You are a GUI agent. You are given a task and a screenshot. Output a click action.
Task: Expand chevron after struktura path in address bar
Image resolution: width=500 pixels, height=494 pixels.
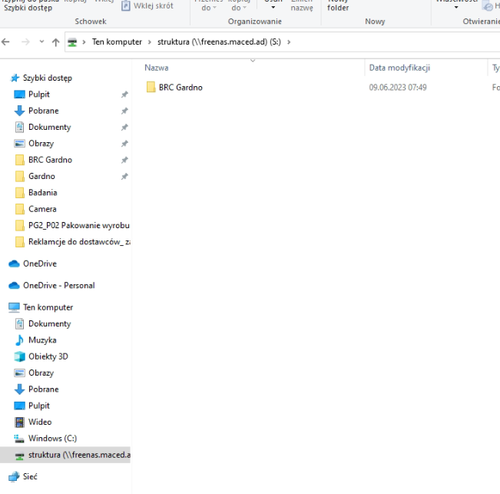(x=289, y=42)
